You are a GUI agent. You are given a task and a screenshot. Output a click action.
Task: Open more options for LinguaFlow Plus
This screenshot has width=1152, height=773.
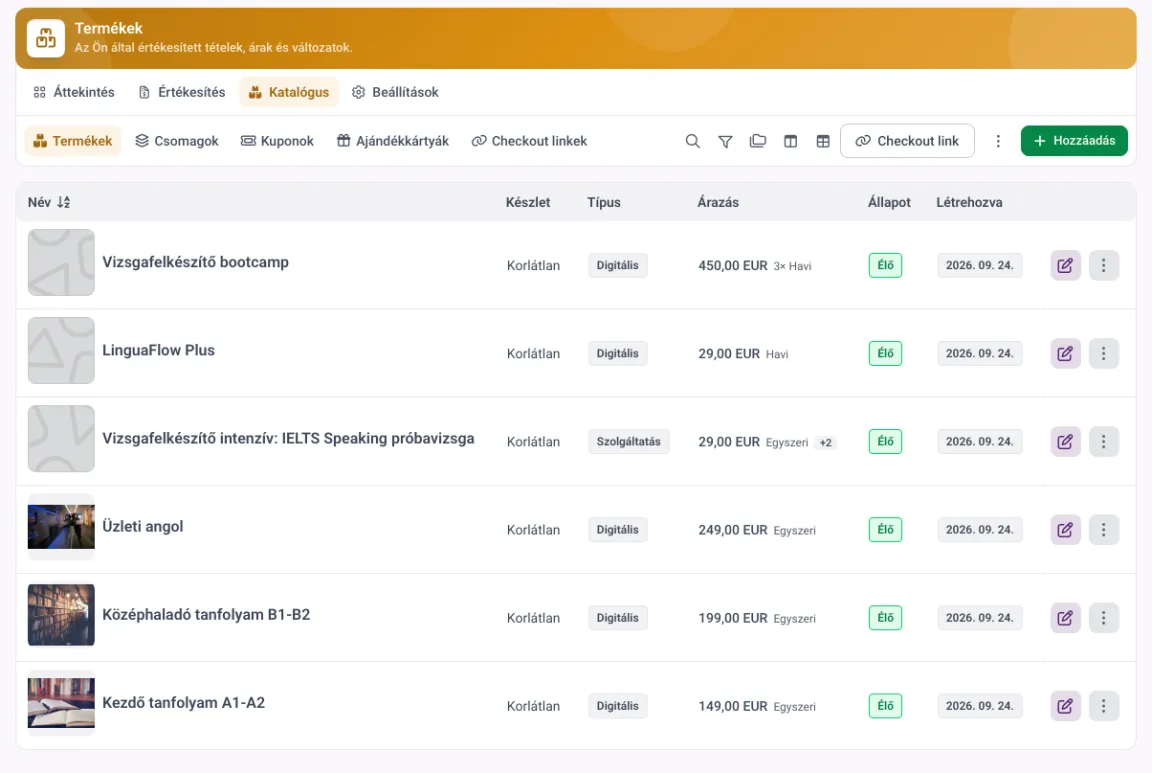tap(1104, 353)
